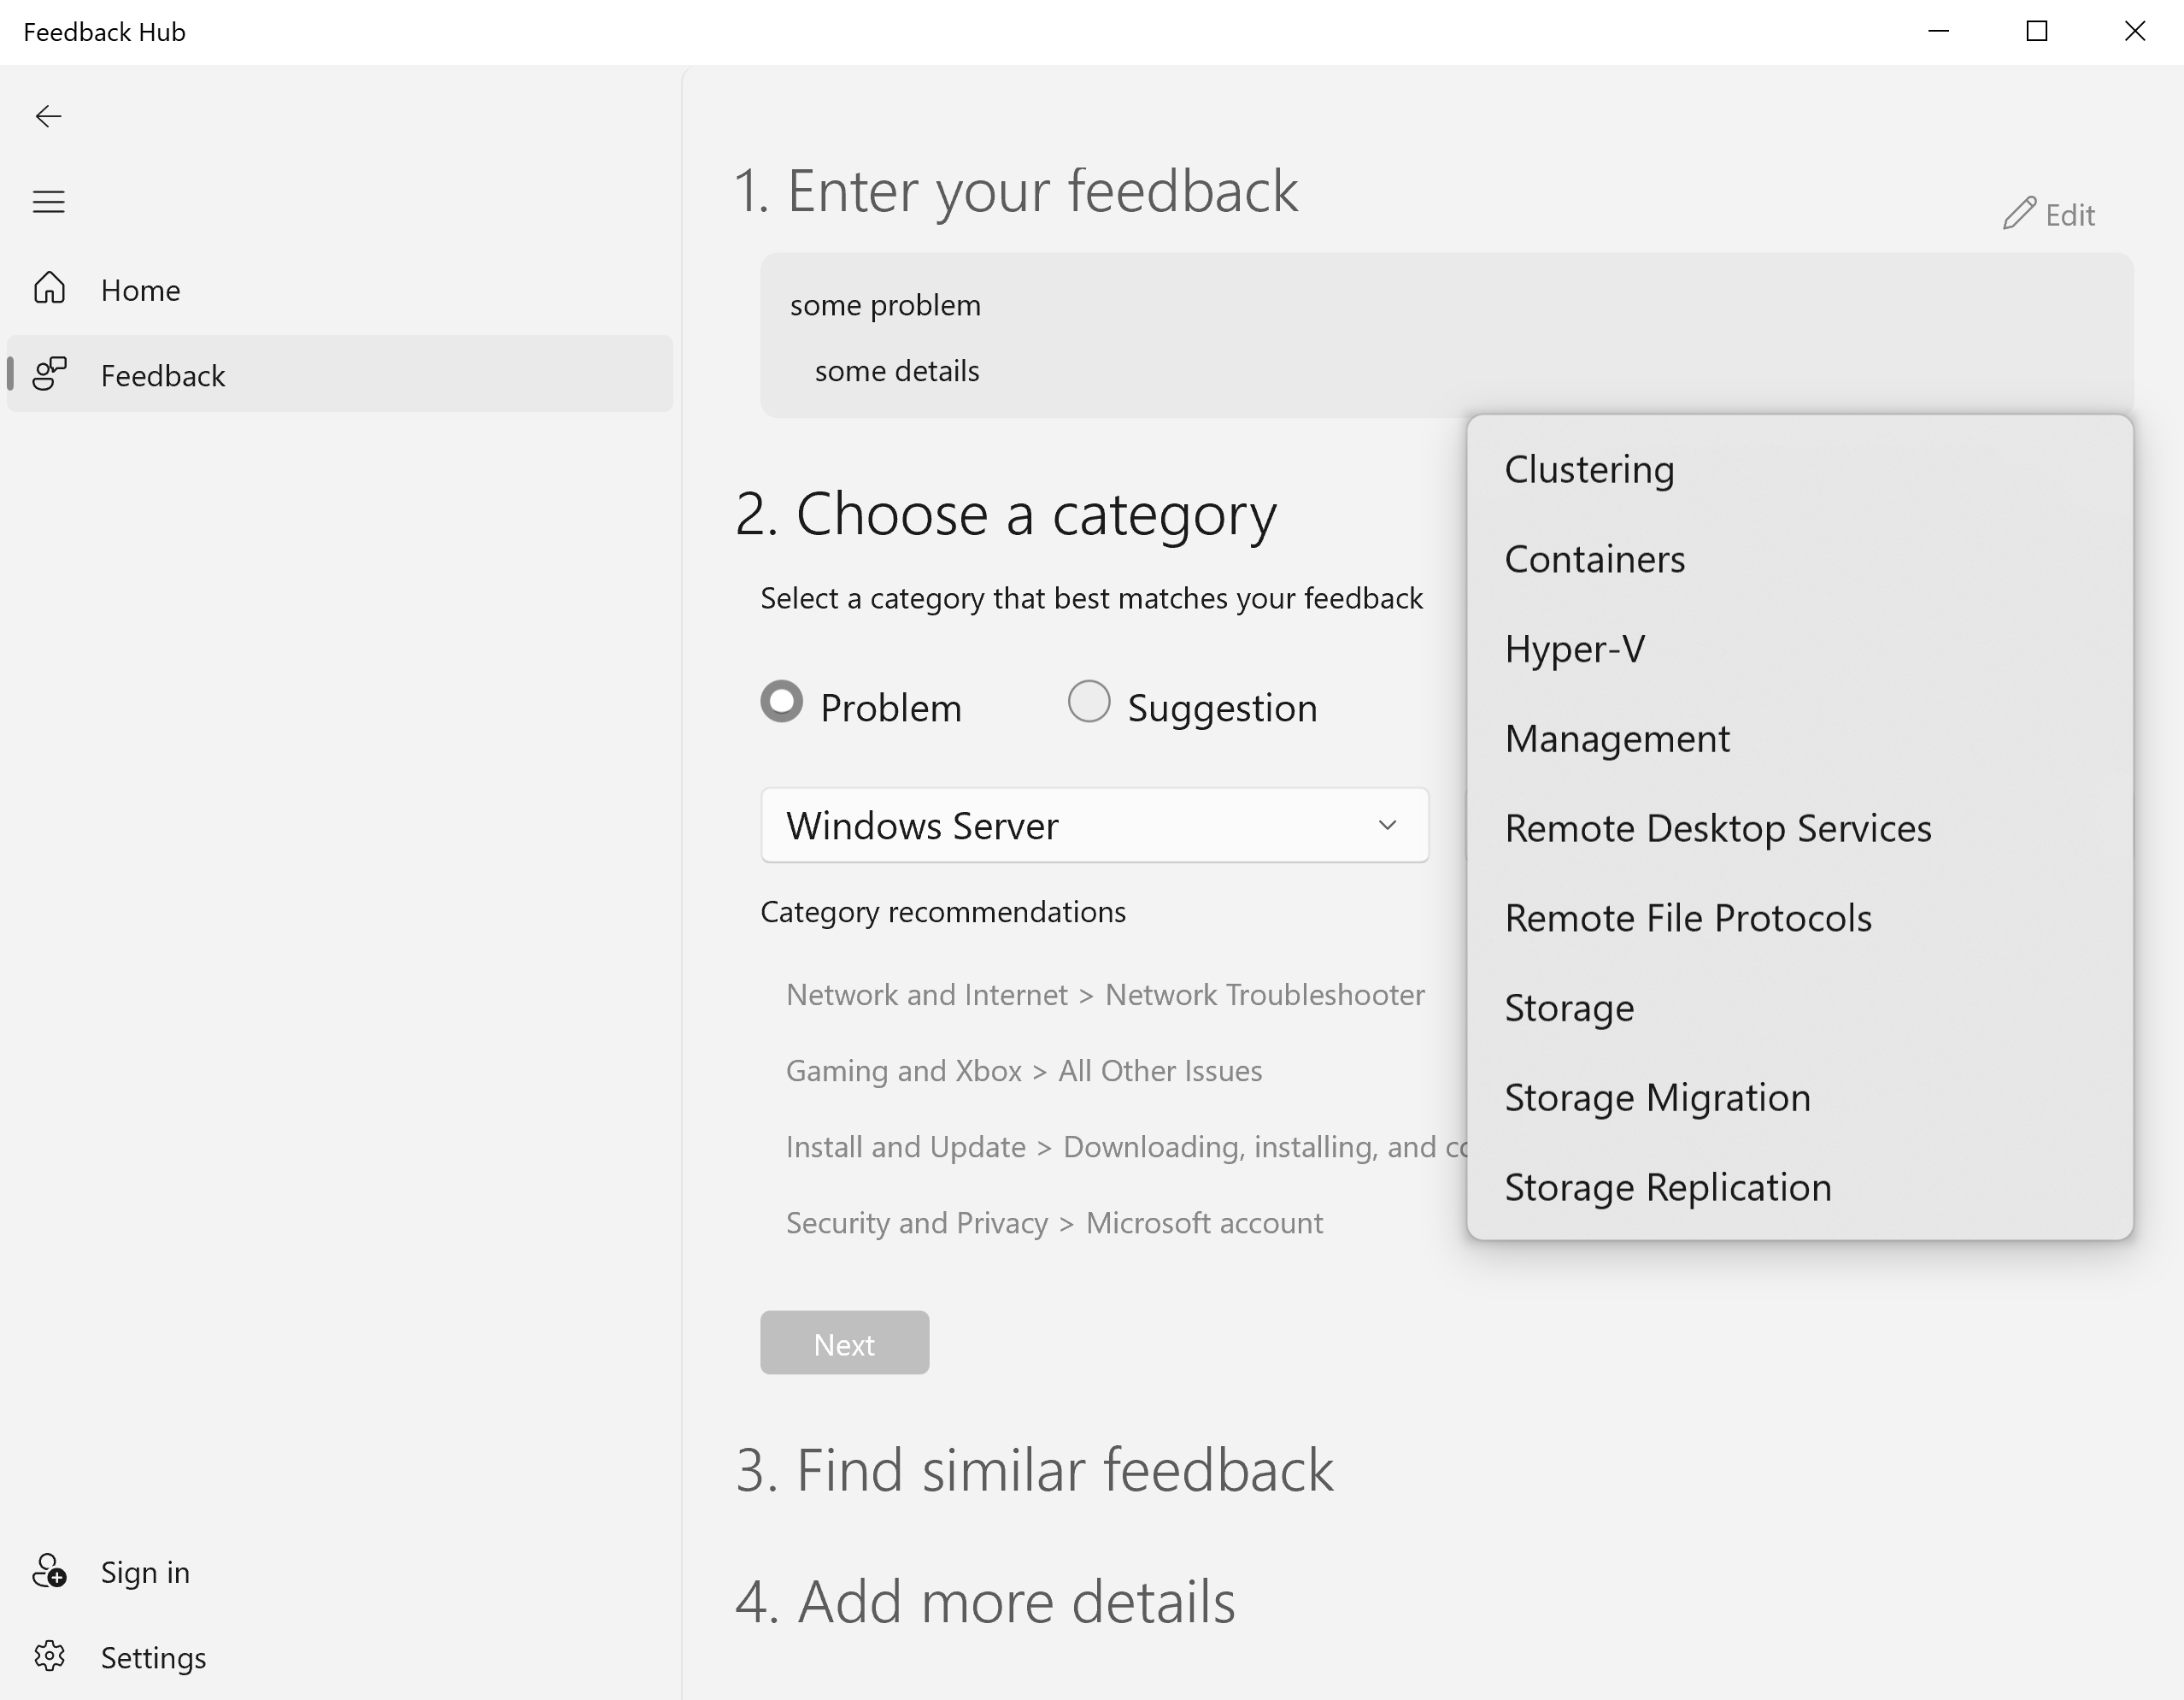This screenshot has width=2184, height=1700.
Task: Open the Home label in sidebar
Action: pos(140,290)
